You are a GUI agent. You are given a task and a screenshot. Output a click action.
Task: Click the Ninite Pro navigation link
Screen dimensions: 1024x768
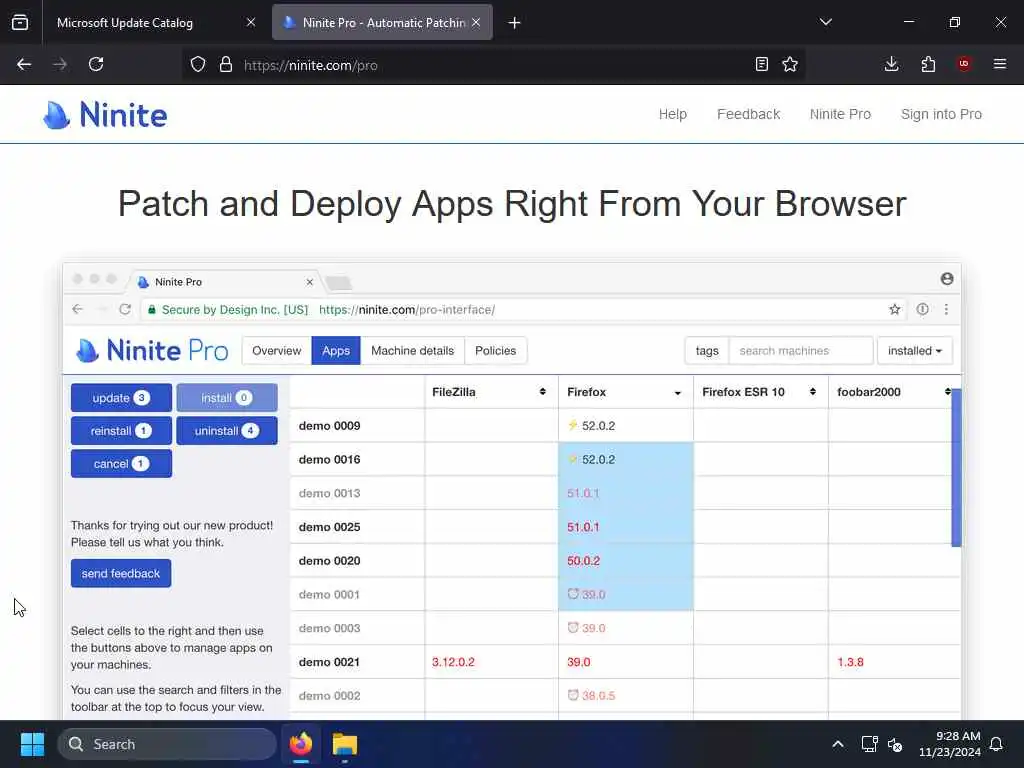click(840, 114)
